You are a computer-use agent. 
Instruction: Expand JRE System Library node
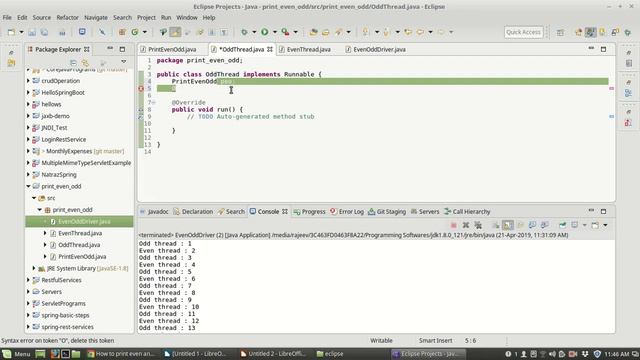pyautogui.click(x=34, y=268)
